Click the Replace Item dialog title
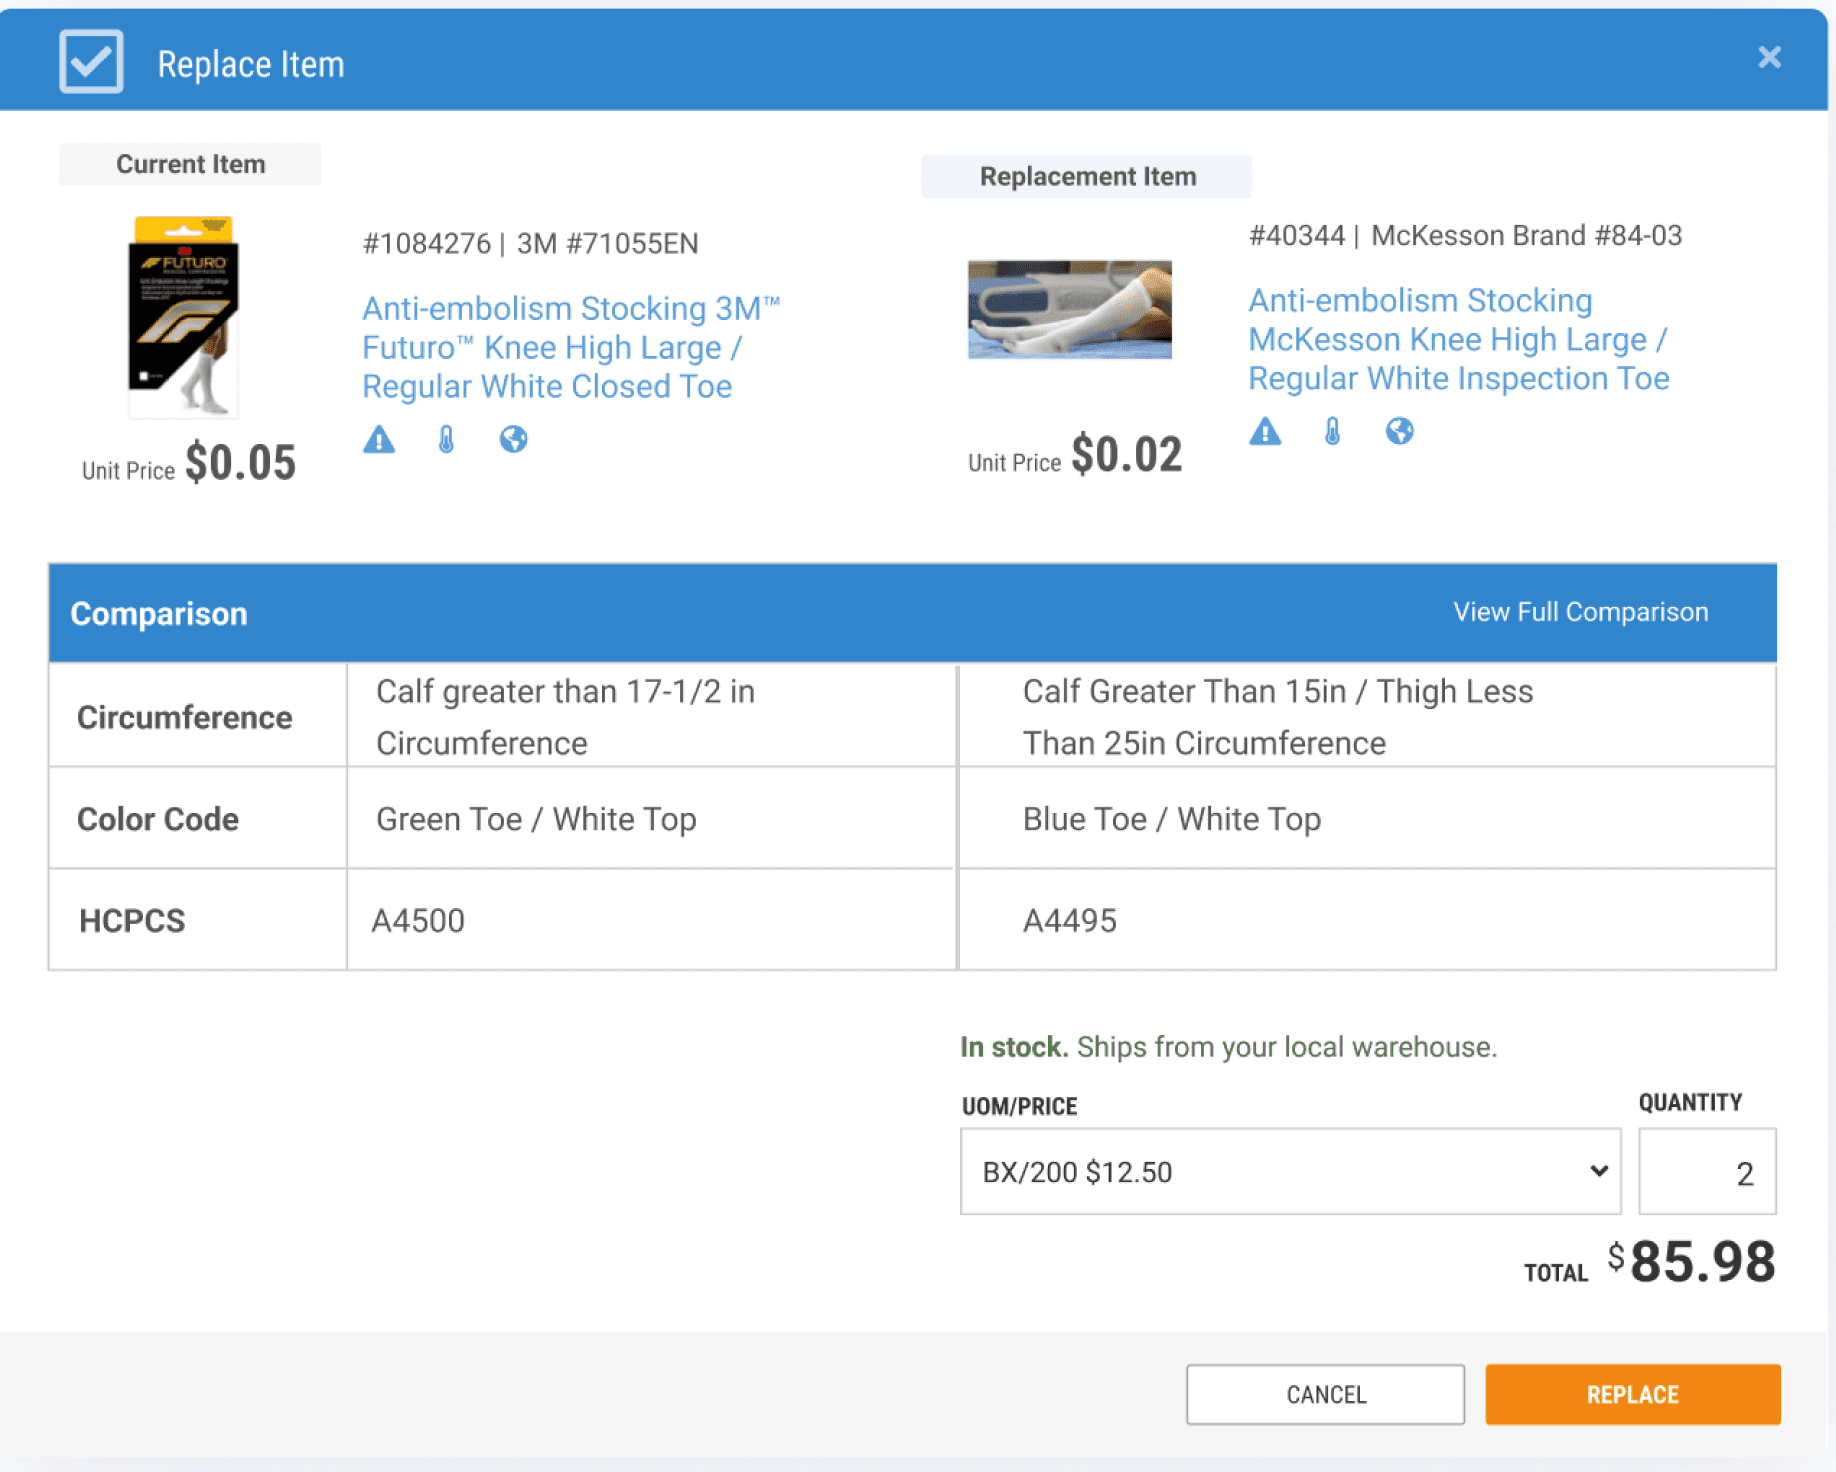 click(251, 64)
